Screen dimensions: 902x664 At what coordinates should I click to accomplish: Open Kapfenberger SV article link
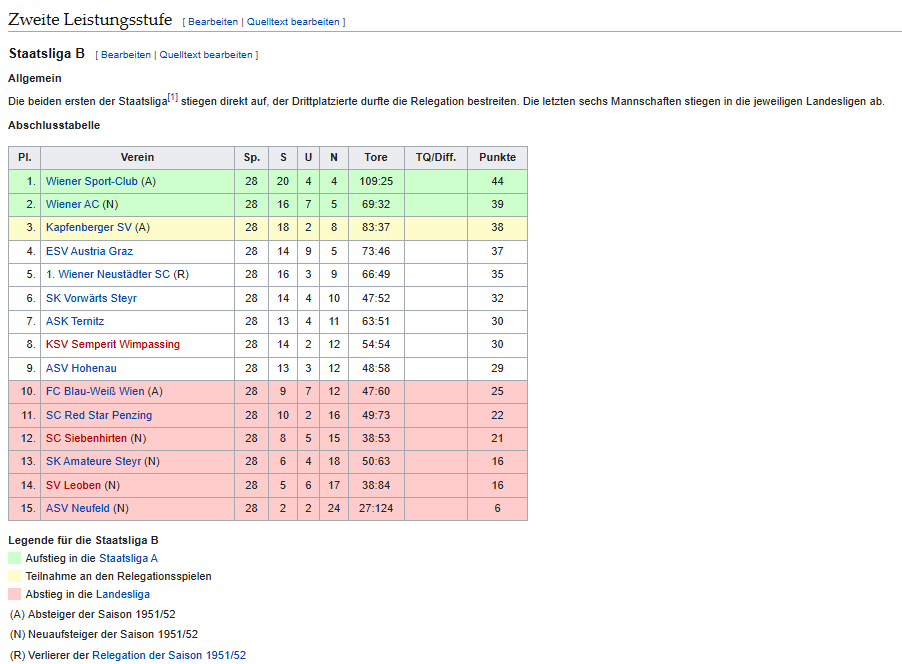tap(88, 228)
